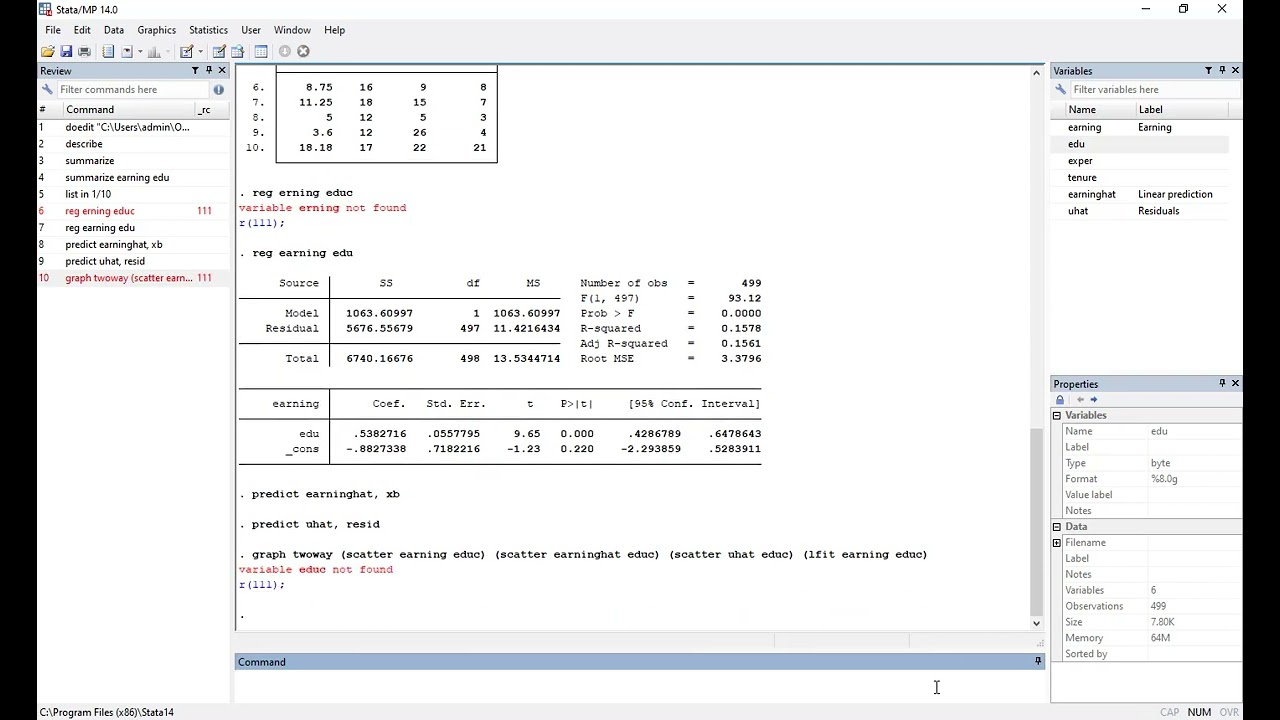Select 'reg earning edu' in Review
This screenshot has width=1280, height=720.
132,228
